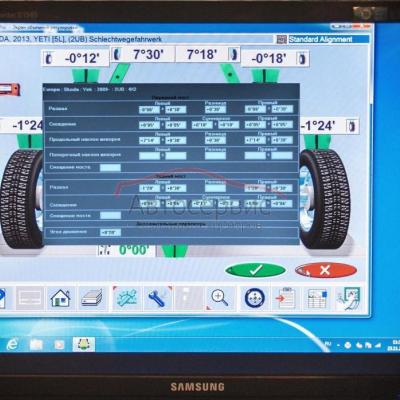Open the printer/scanner icon in the toolbar
400x400 pixels.
point(92,298)
